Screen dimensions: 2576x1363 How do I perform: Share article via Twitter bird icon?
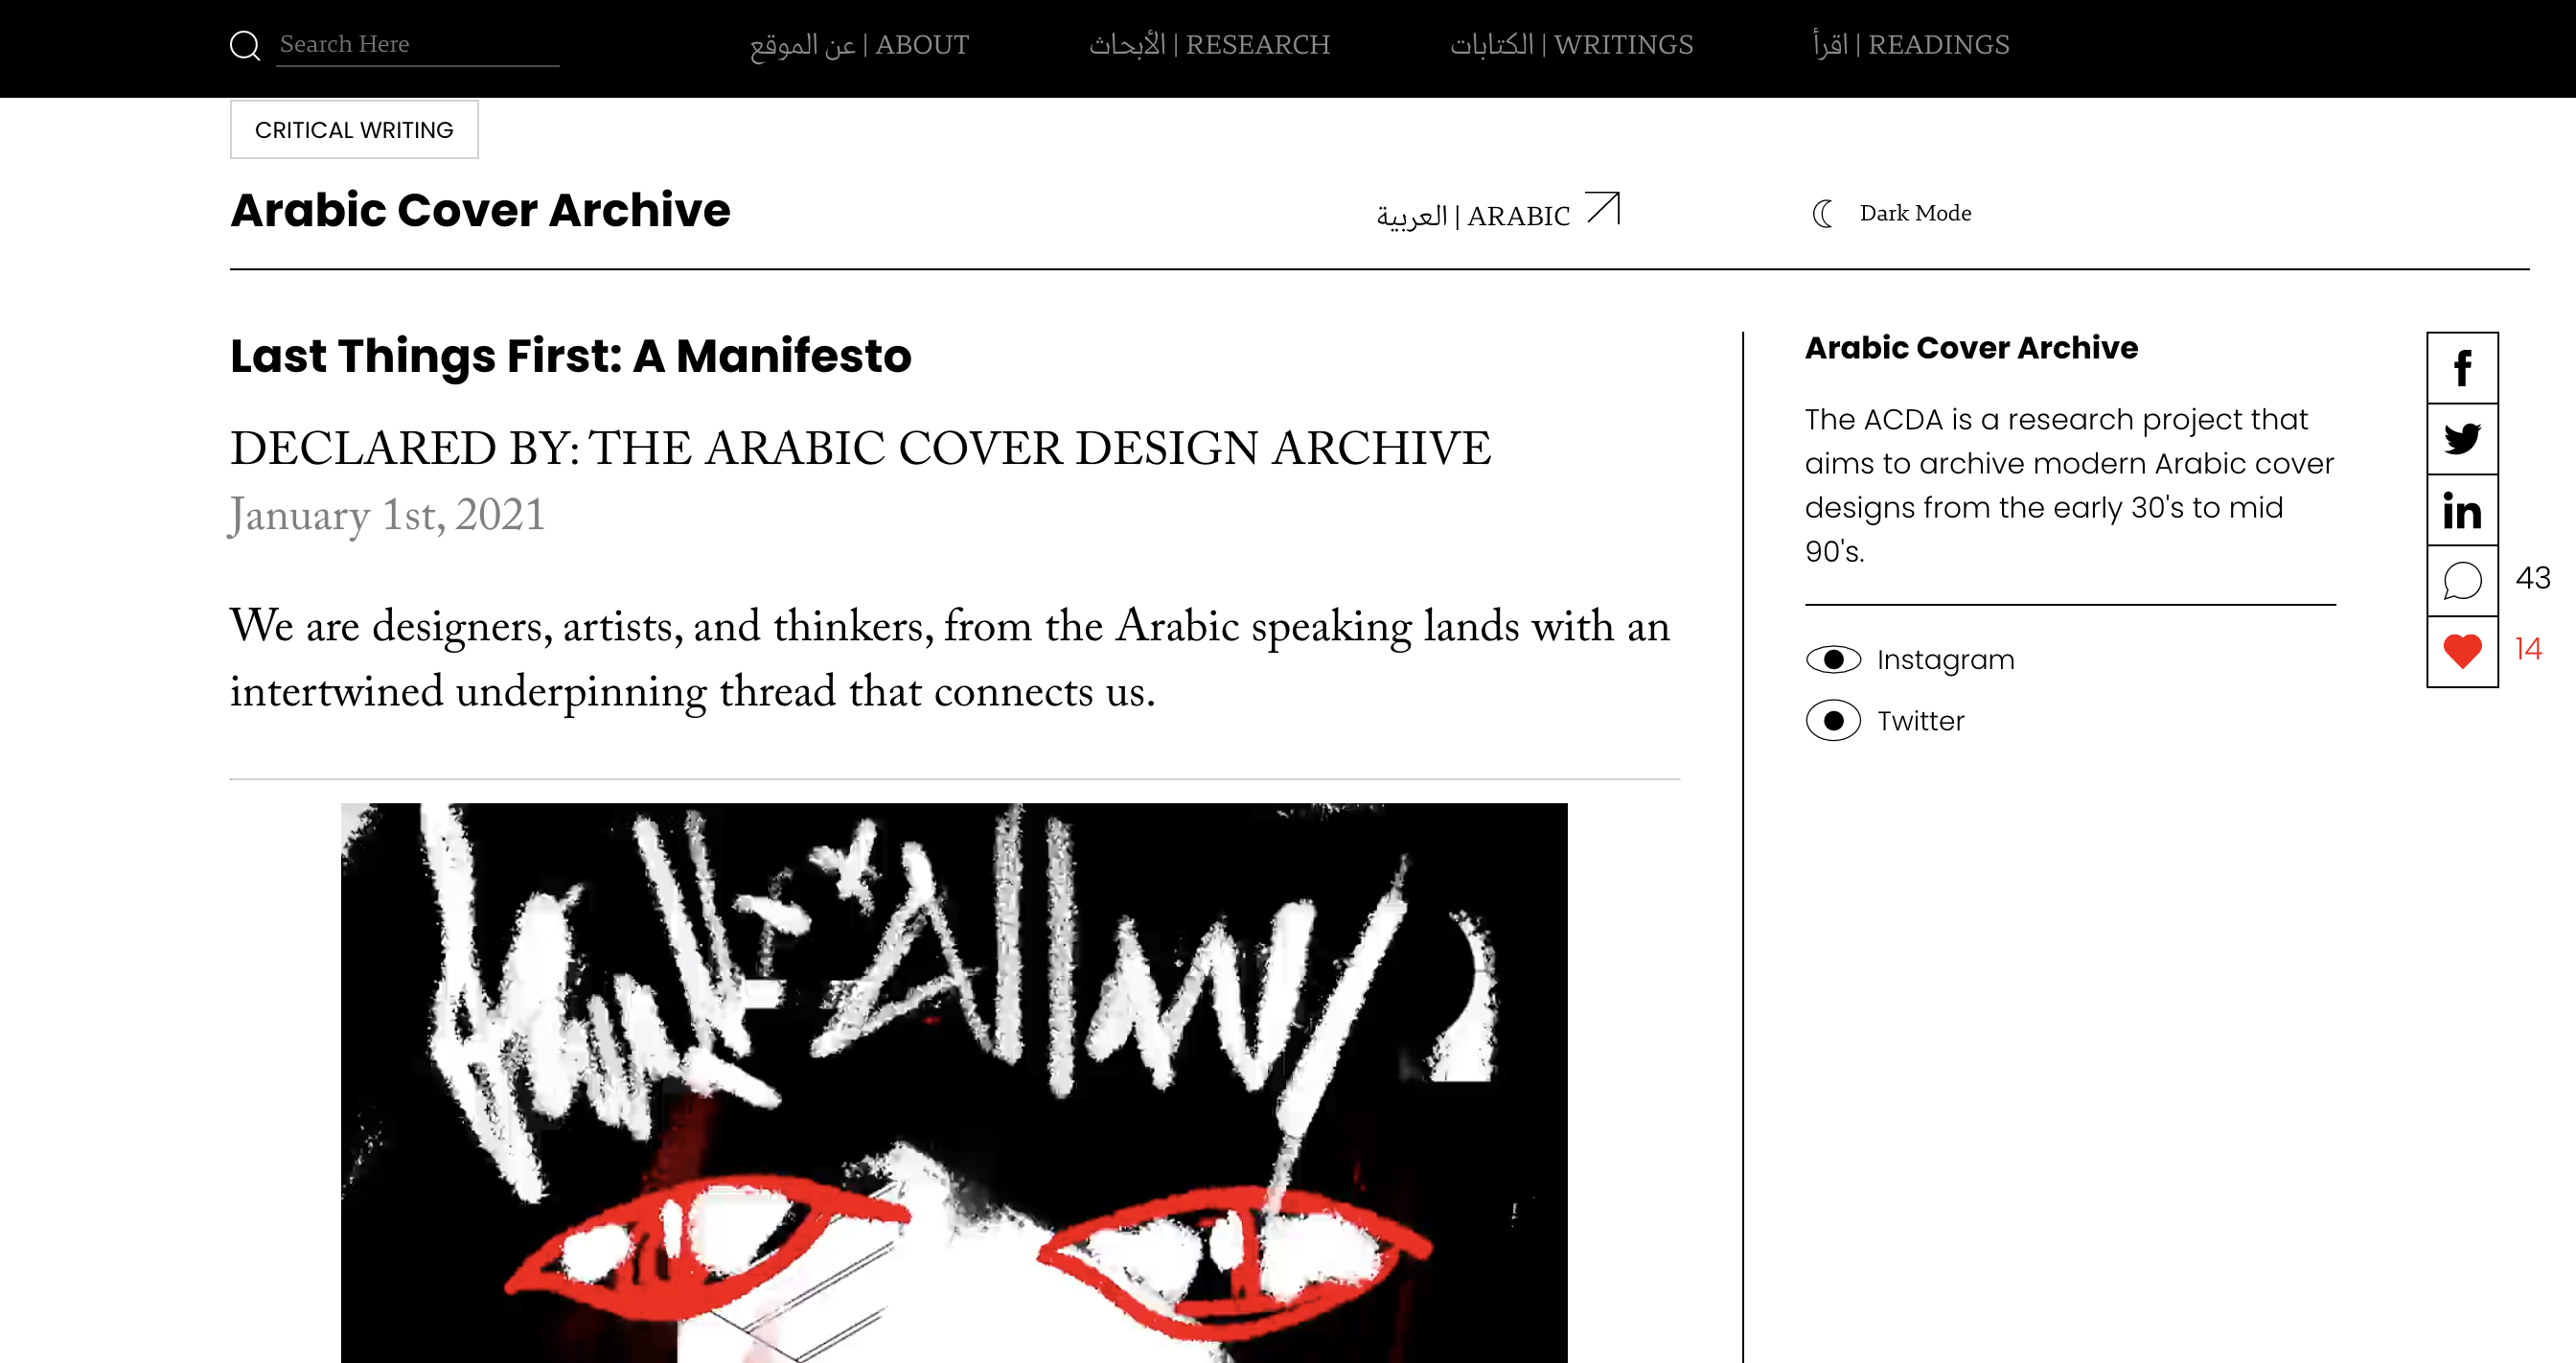pos(2462,439)
